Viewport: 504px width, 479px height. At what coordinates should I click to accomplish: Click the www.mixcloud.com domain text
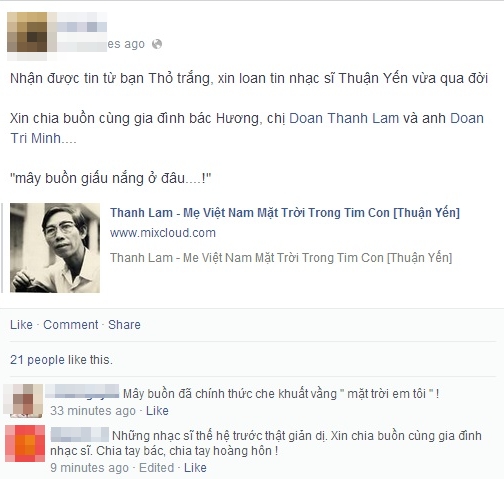click(x=163, y=233)
